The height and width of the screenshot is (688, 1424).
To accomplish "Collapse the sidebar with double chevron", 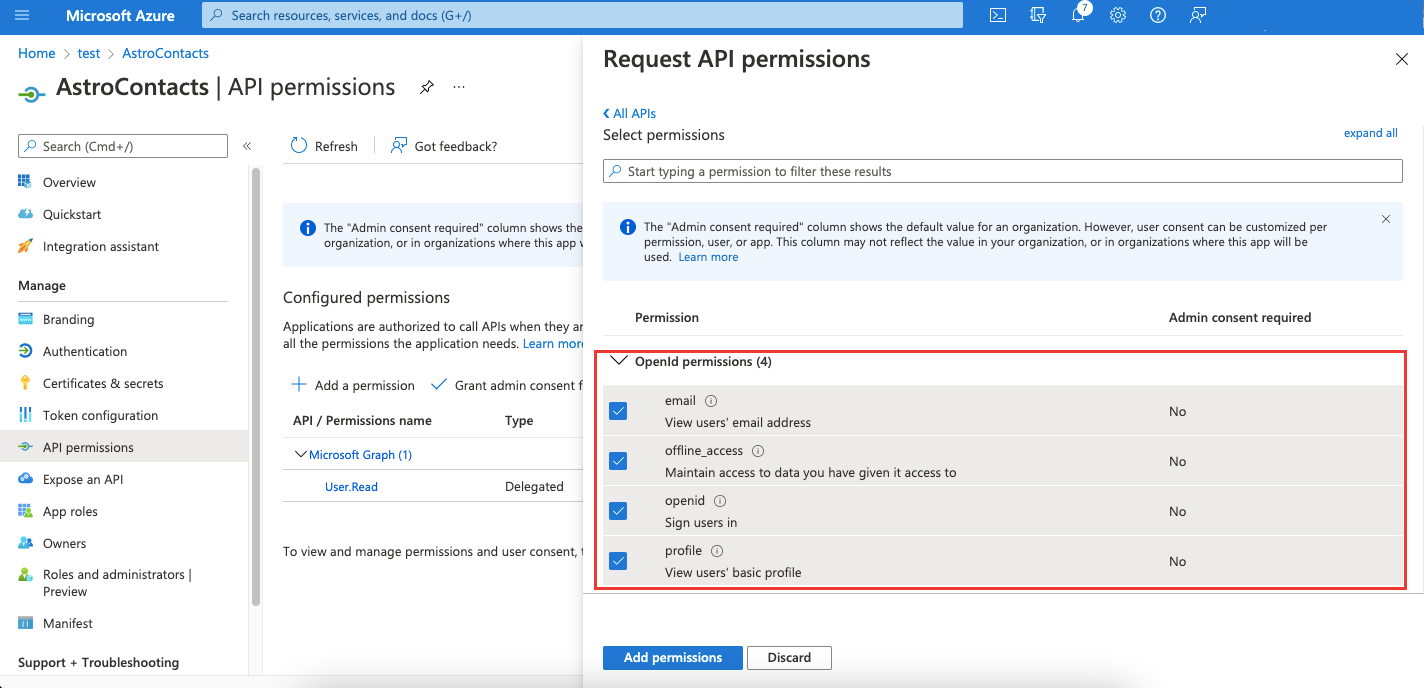I will (x=247, y=146).
